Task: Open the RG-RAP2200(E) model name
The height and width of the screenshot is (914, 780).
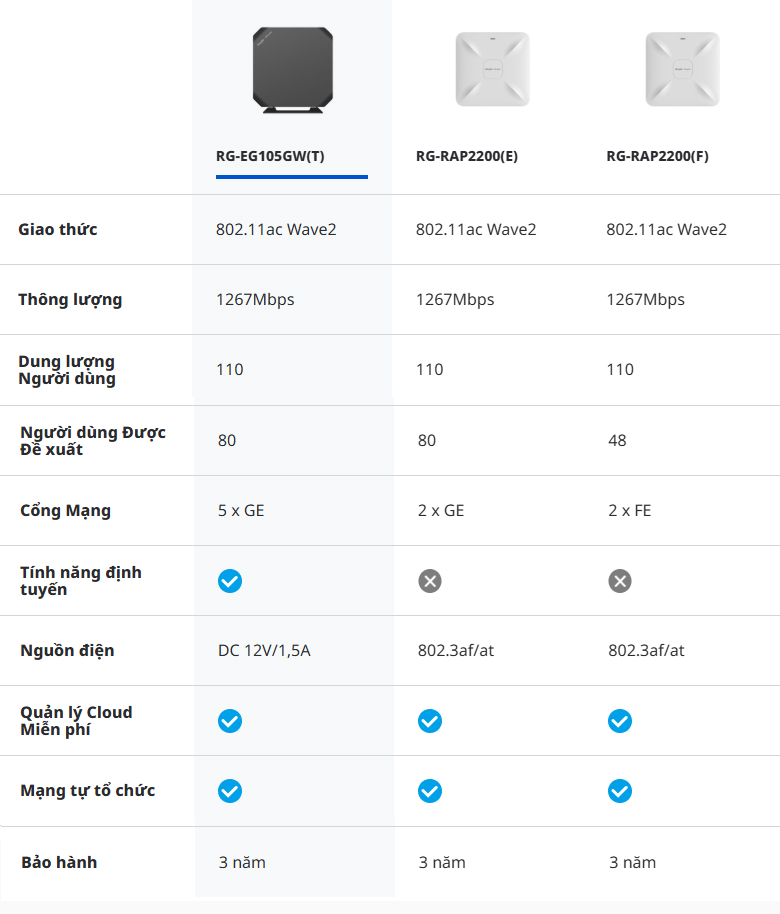Action: point(467,156)
